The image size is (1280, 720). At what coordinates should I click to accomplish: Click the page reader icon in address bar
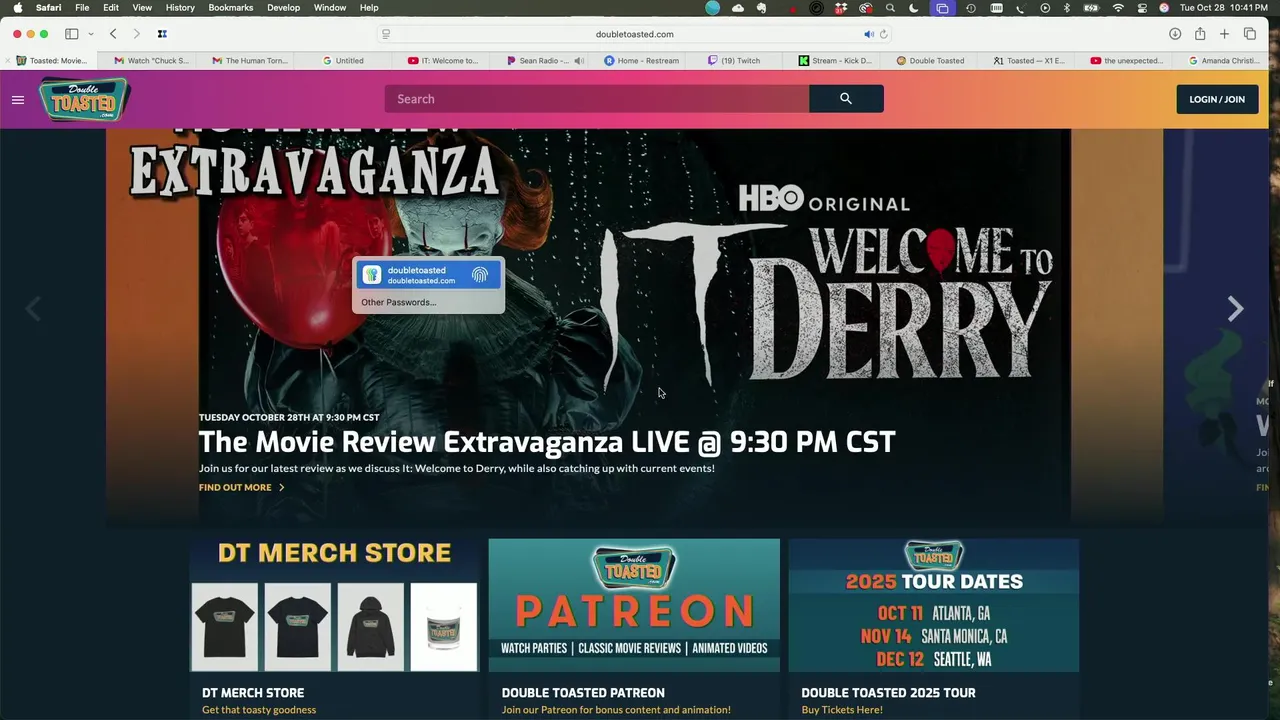[386, 34]
